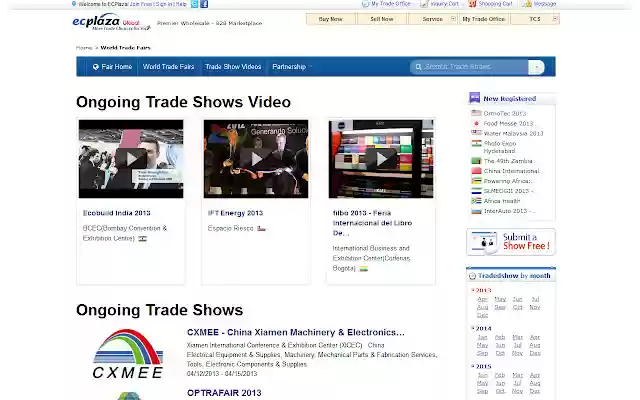Viewport: 640px width, 400px height.
Task: Select Mar under 2015
Action: point(518,375)
